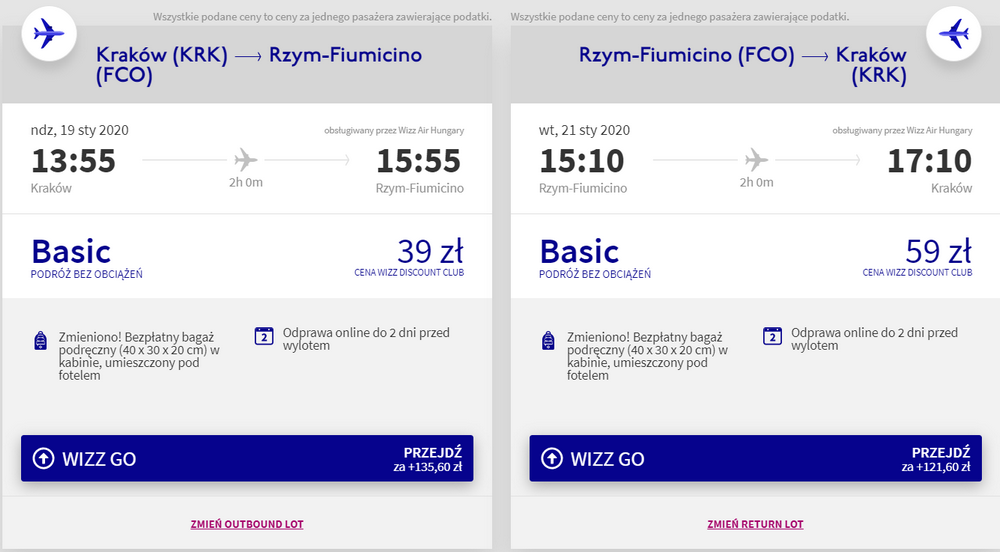Click the 13:55 departure time

[73, 161]
